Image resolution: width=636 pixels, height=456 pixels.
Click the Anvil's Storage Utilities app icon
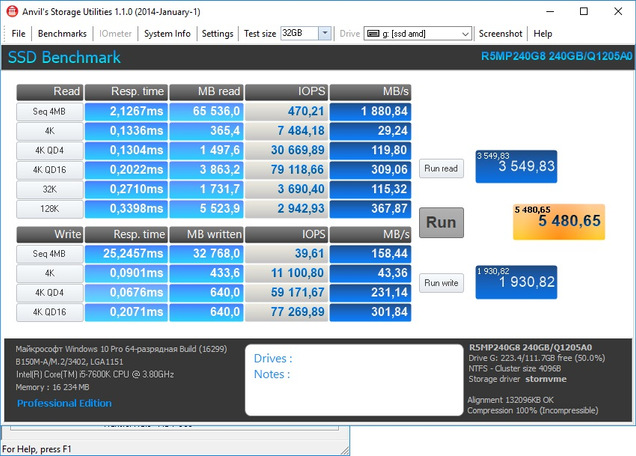point(12,11)
